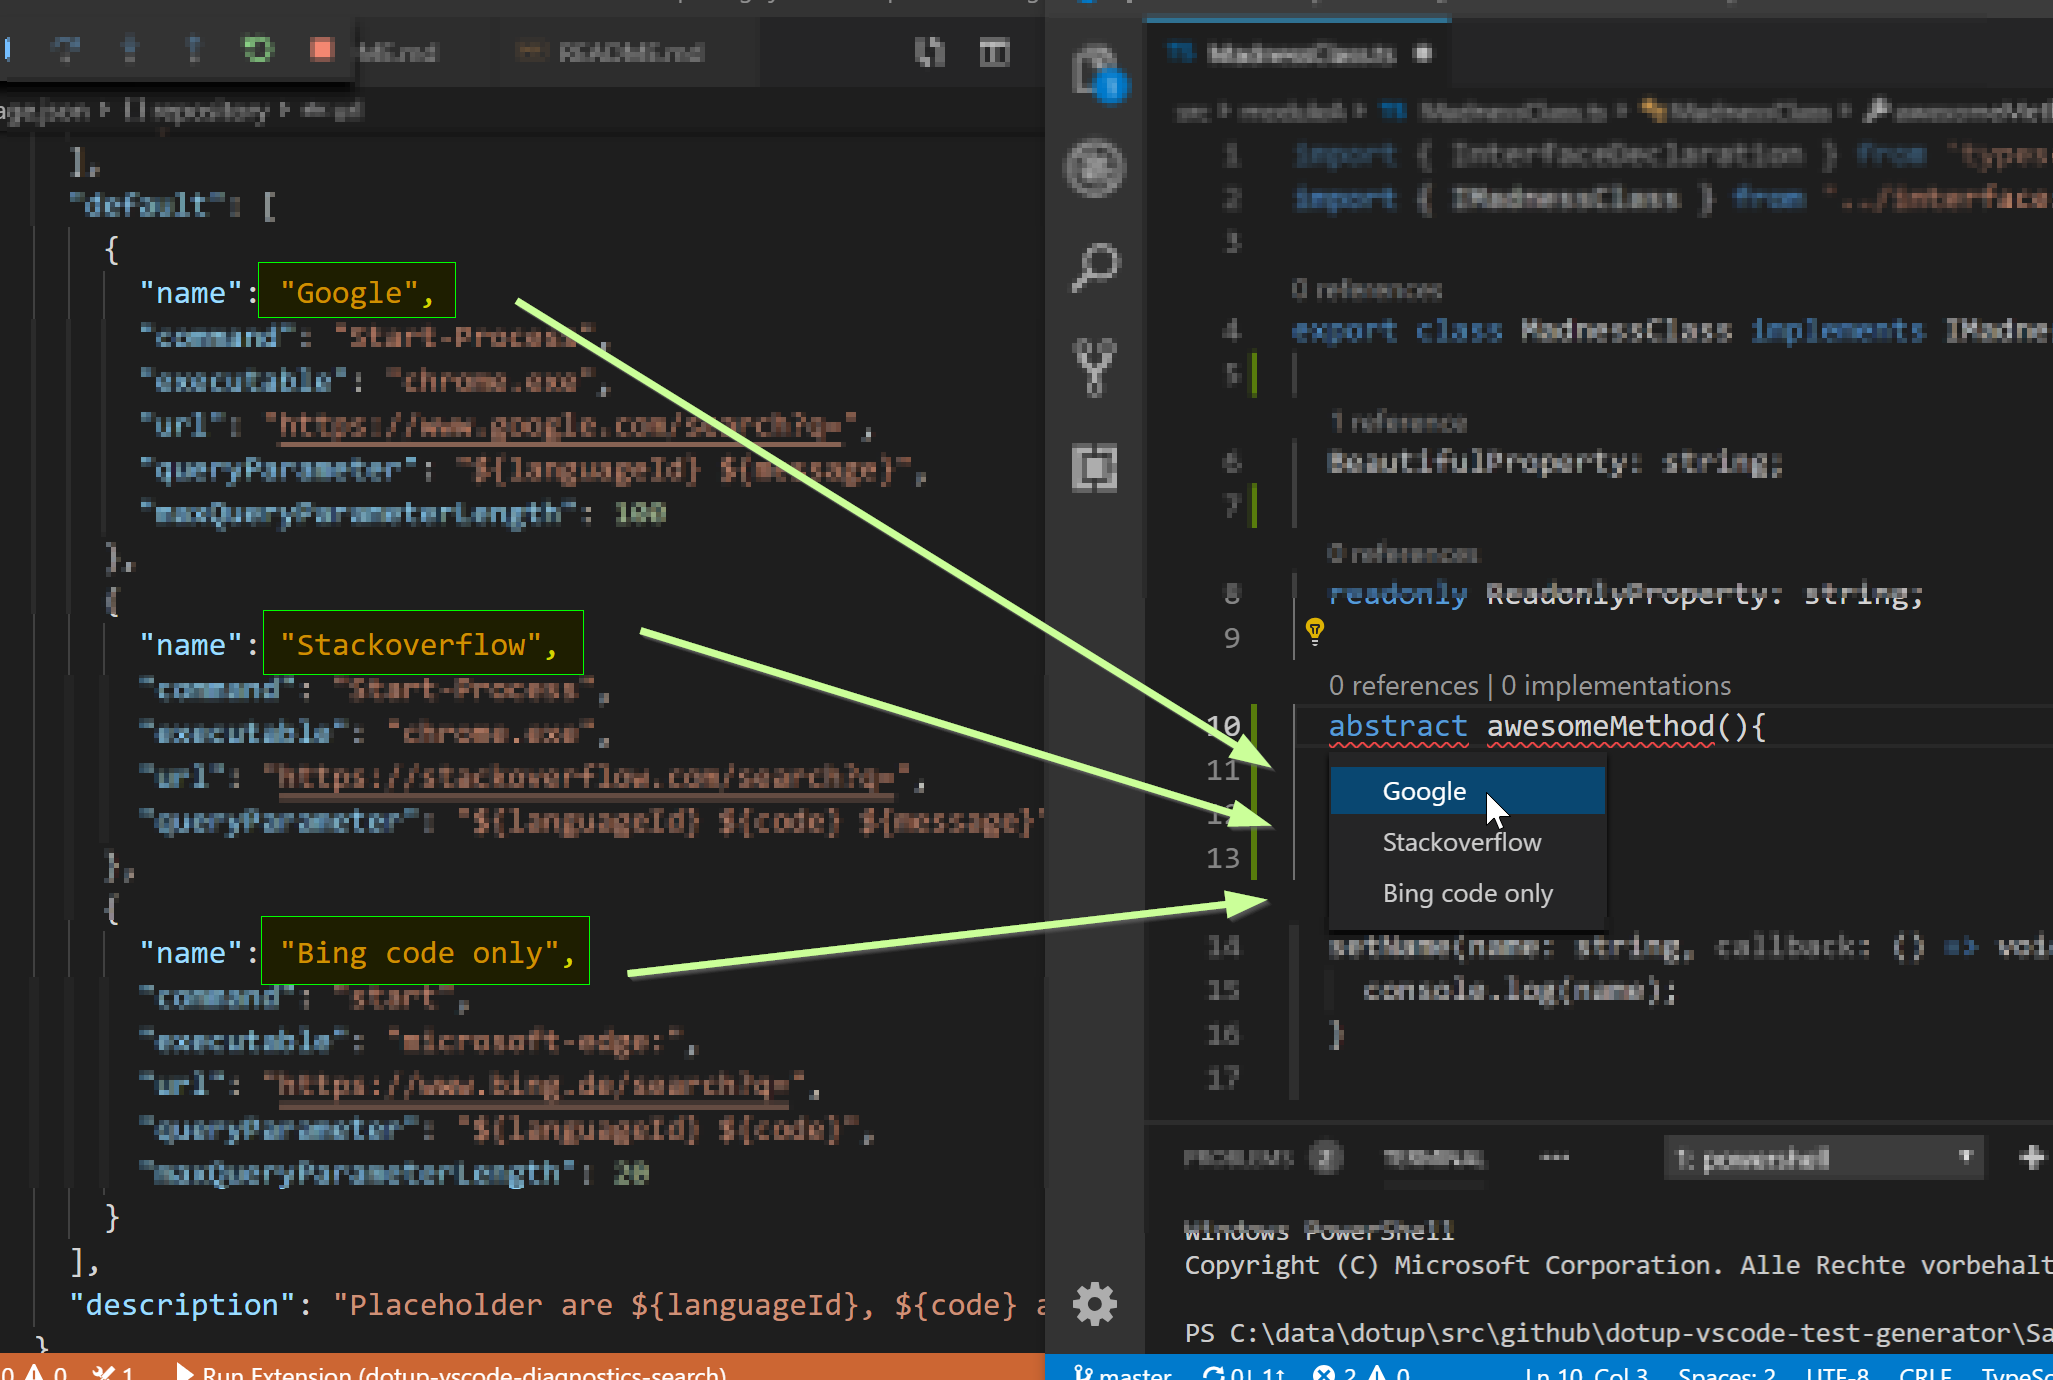Click the Spaces: 2 indentation status item
This screenshot has height=1380, width=2053.
pos(1726,1372)
